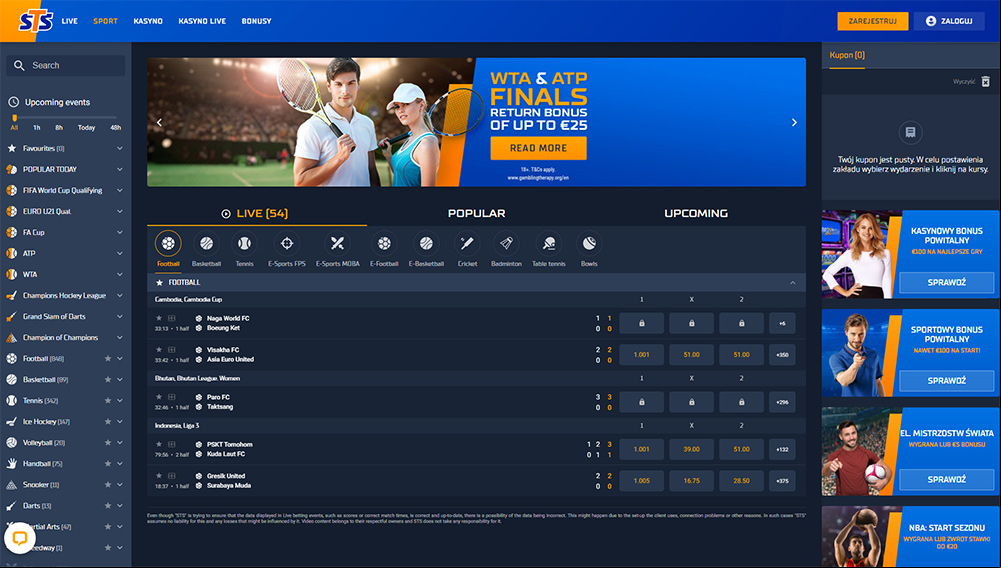Open KASYNO LIVE nav item

pos(202,21)
